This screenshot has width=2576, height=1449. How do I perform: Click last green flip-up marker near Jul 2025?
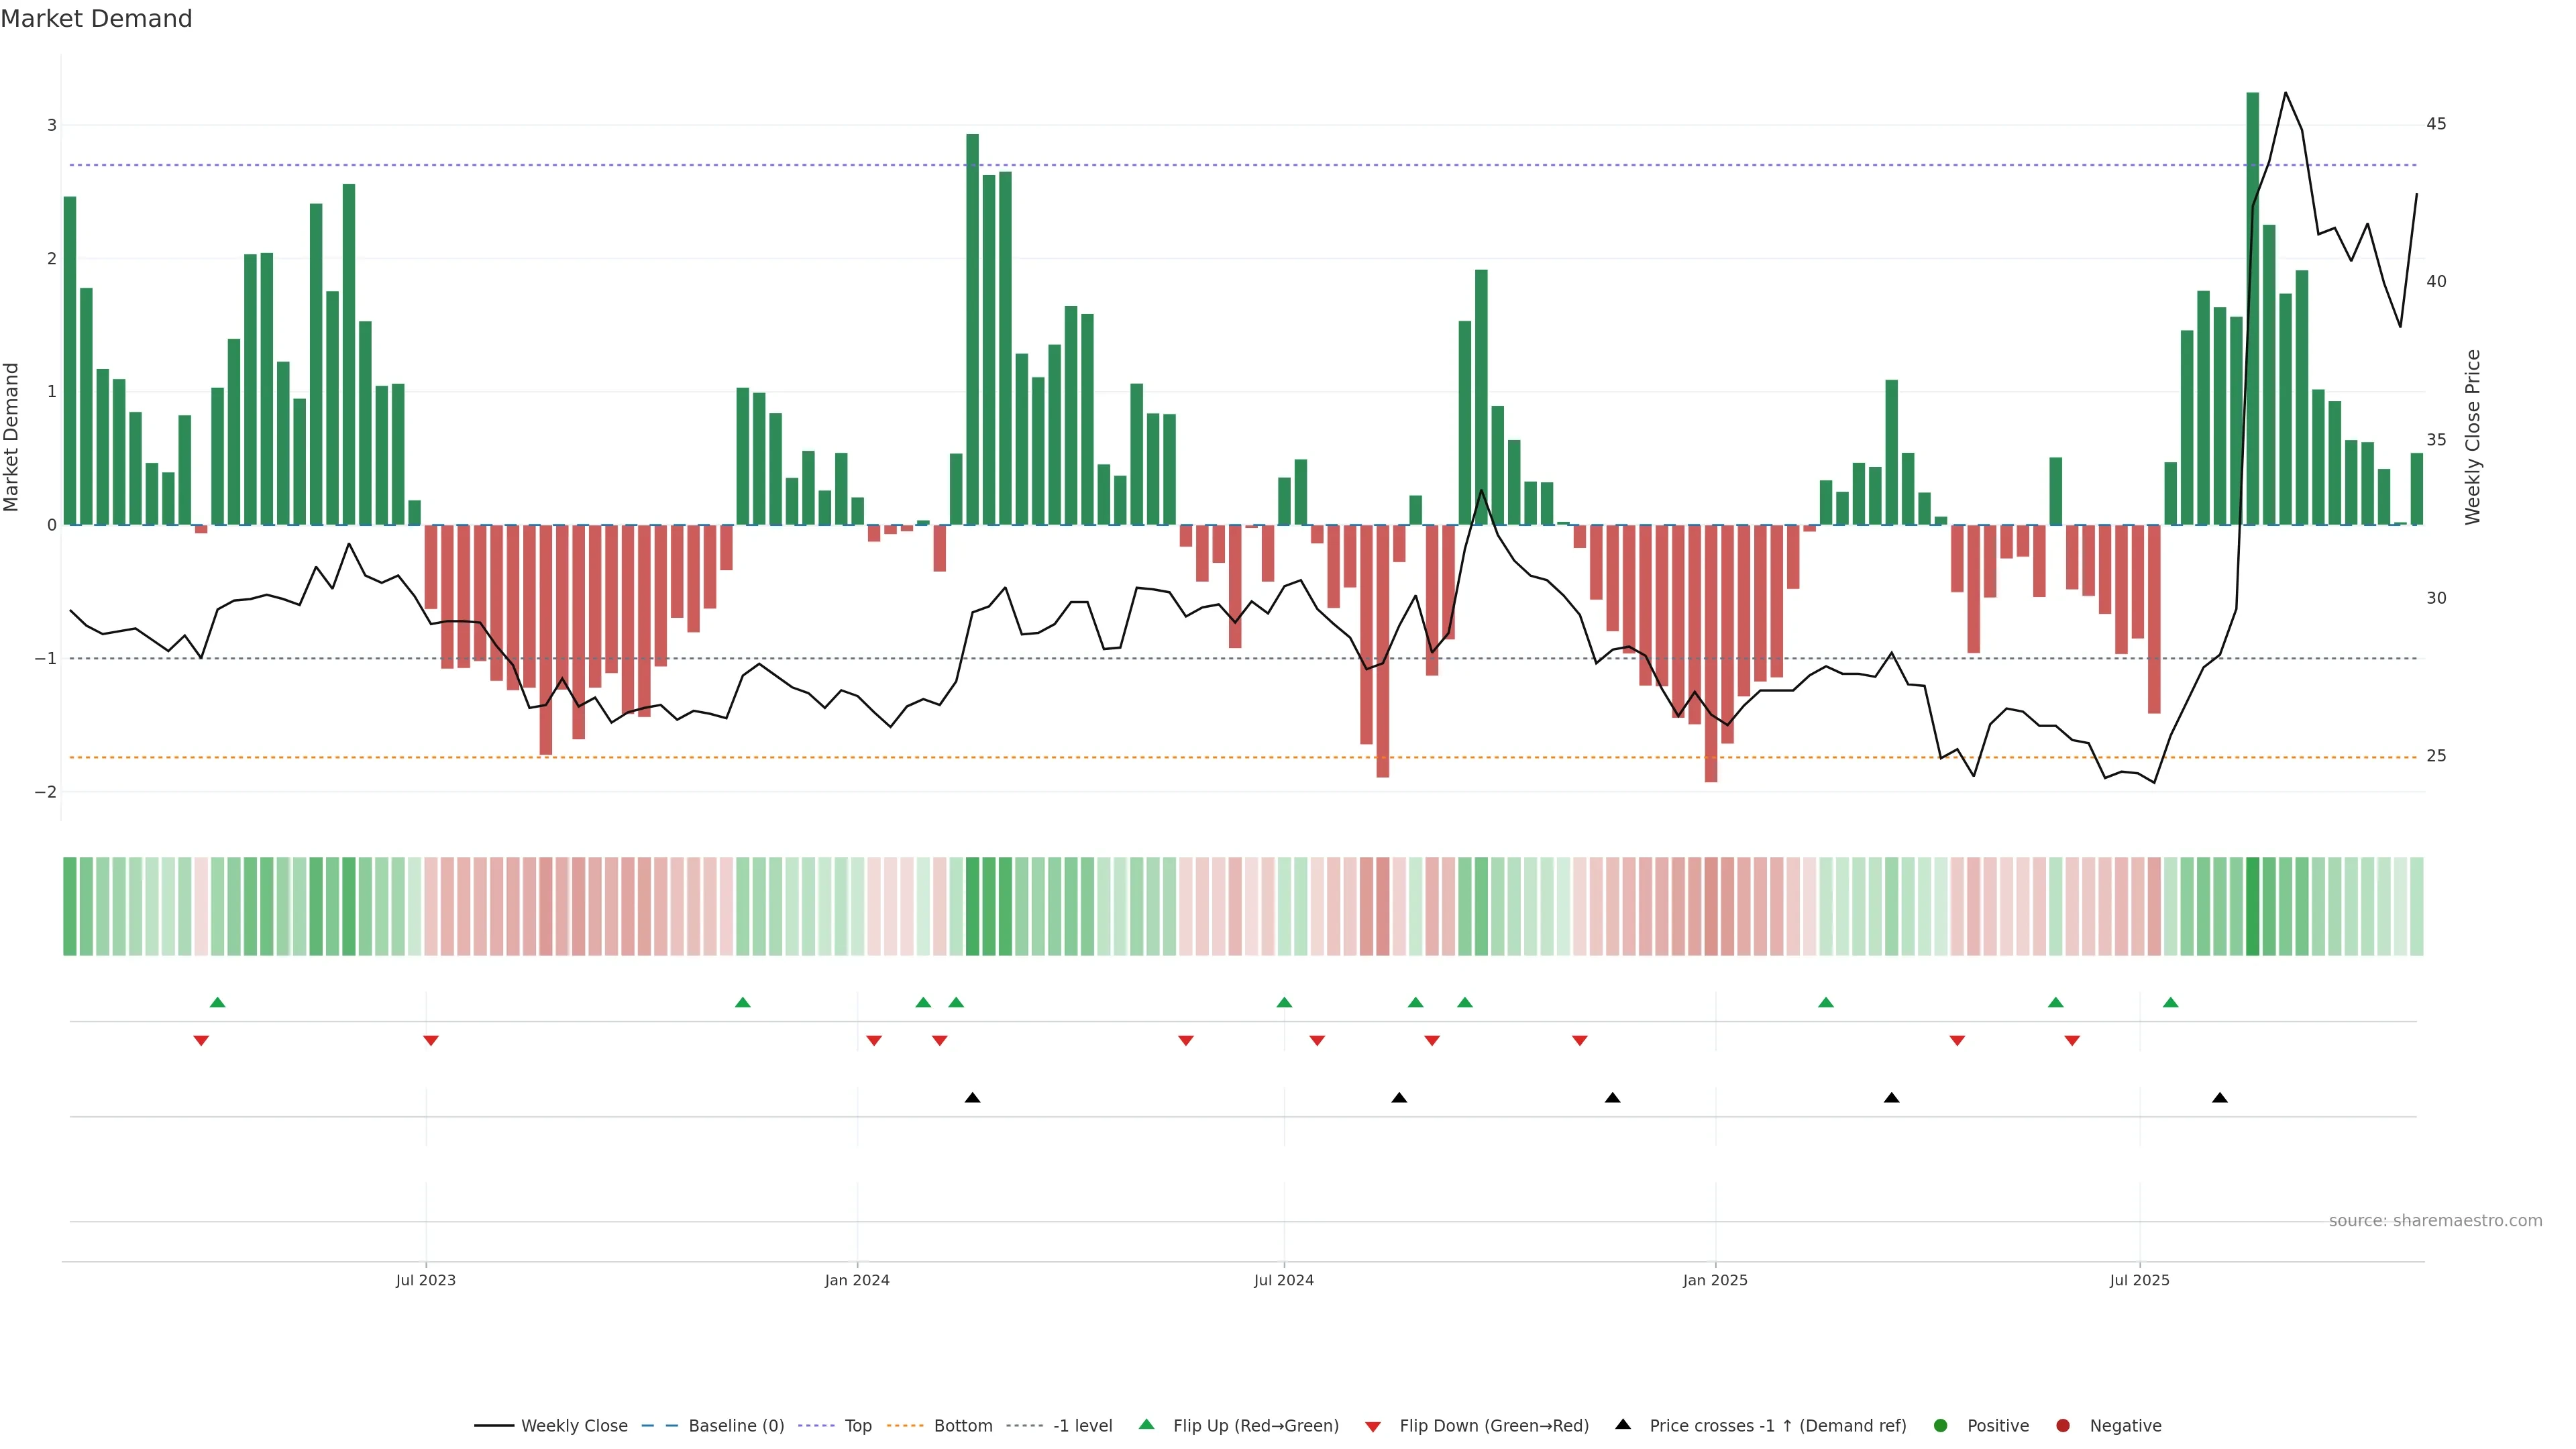click(2171, 1002)
